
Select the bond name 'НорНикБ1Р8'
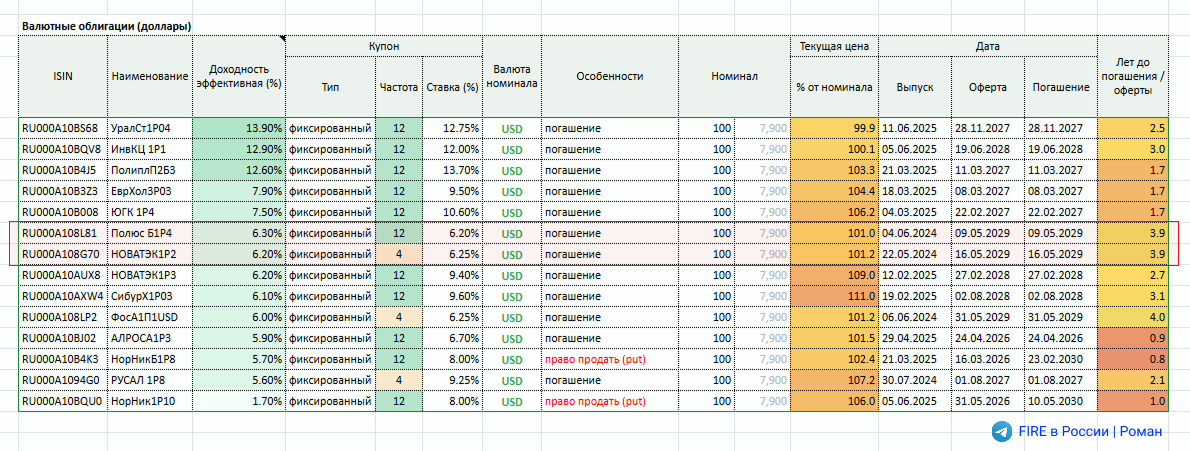(x=150, y=359)
